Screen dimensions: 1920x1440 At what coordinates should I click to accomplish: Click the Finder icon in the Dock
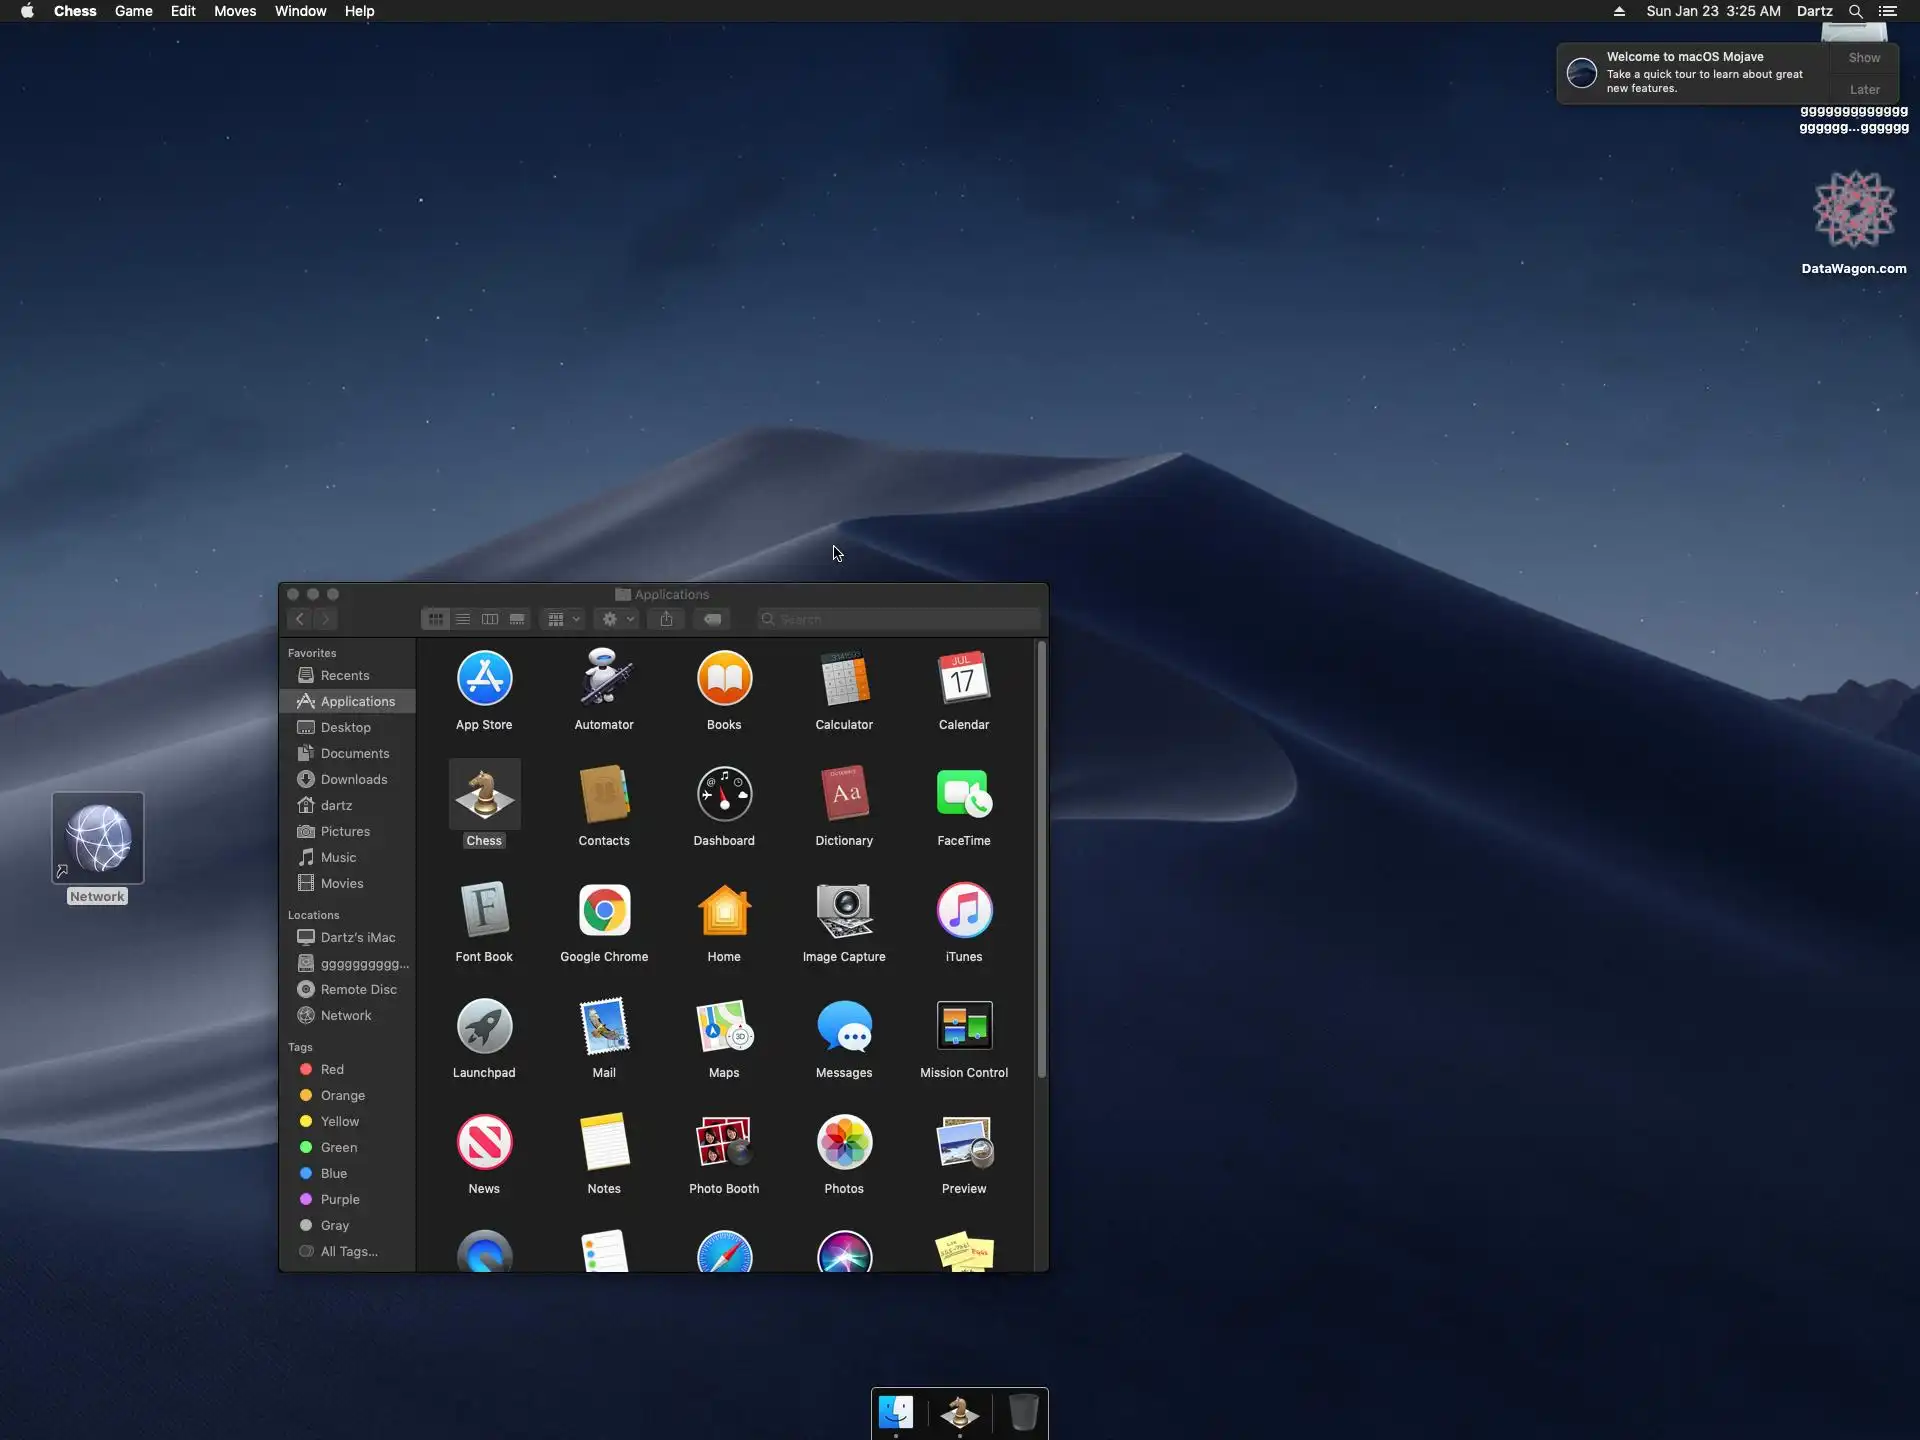click(x=896, y=1412)
